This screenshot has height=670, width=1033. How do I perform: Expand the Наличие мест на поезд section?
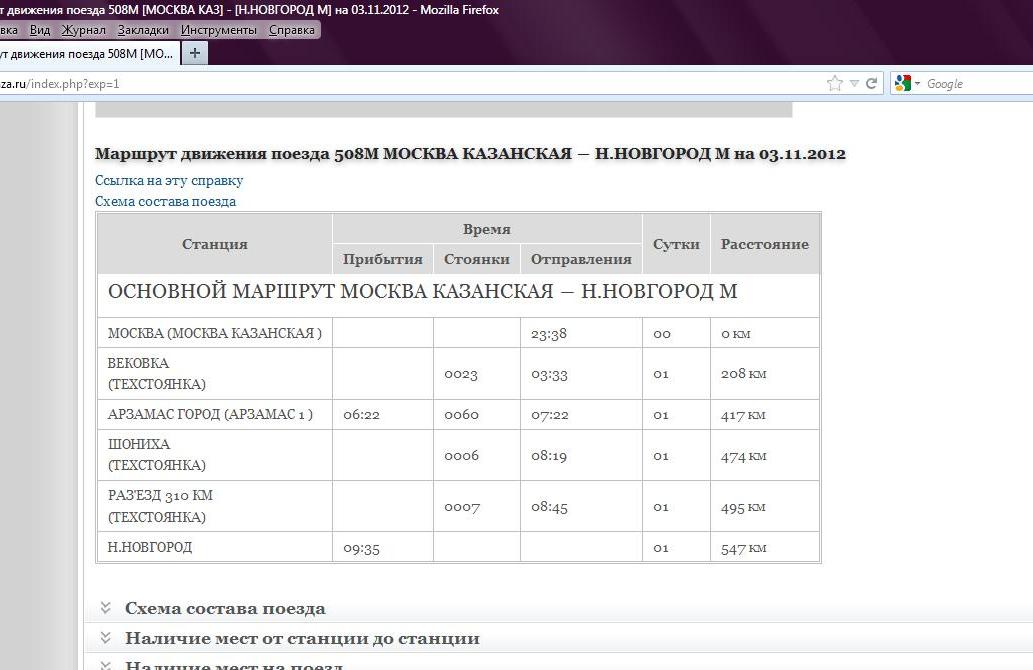tap(234, 665)
